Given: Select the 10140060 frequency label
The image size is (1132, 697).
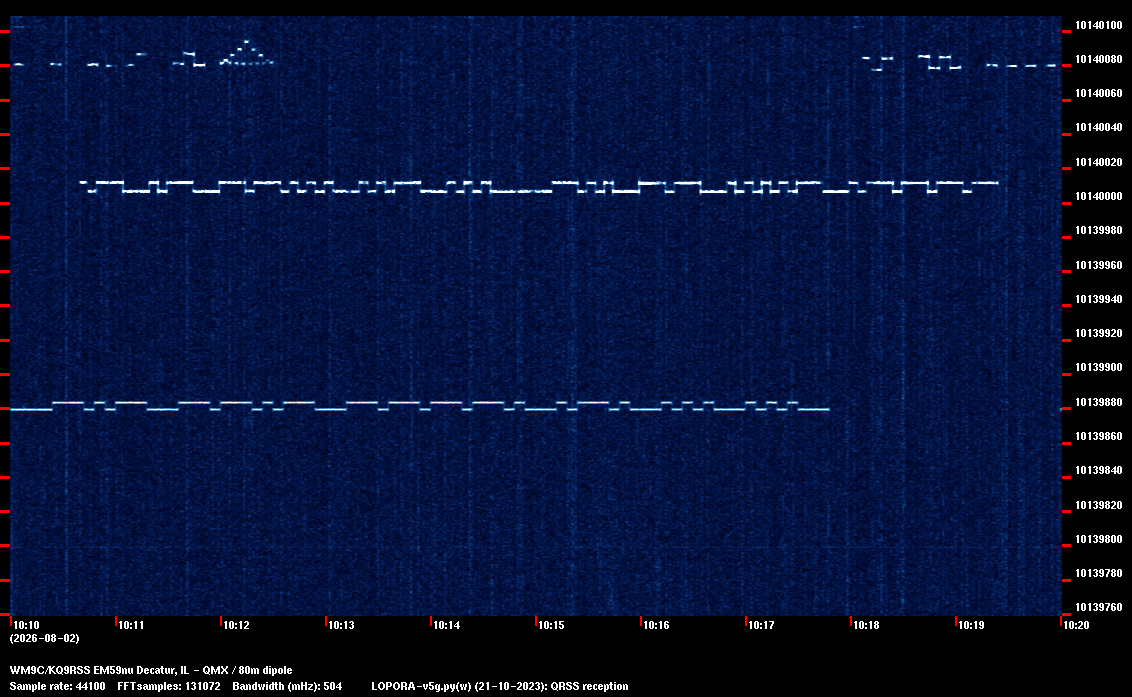Looking at the screenshot, I should pyautogui.click(x=1098, y=93).
